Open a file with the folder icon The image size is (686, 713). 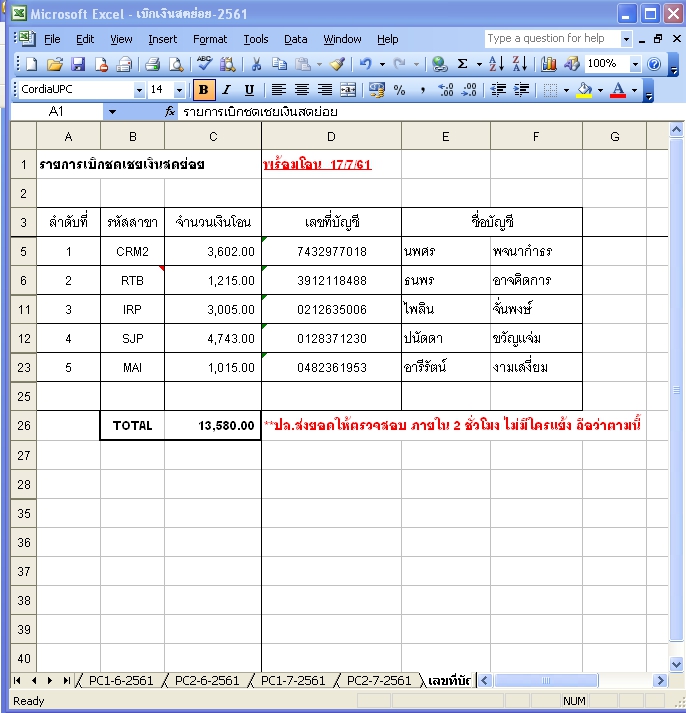coord(55,64)
